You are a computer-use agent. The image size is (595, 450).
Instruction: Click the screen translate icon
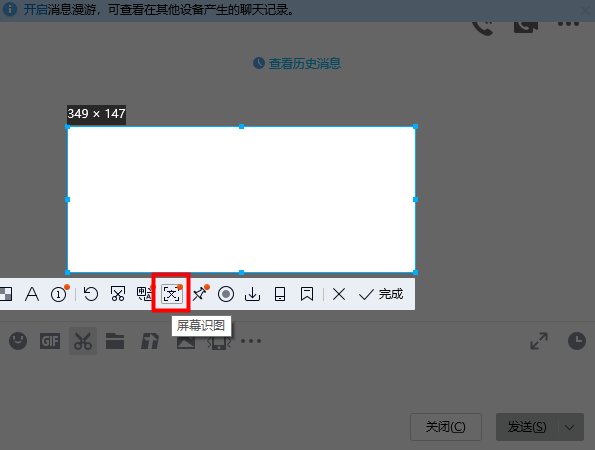(x=145, y=294)
